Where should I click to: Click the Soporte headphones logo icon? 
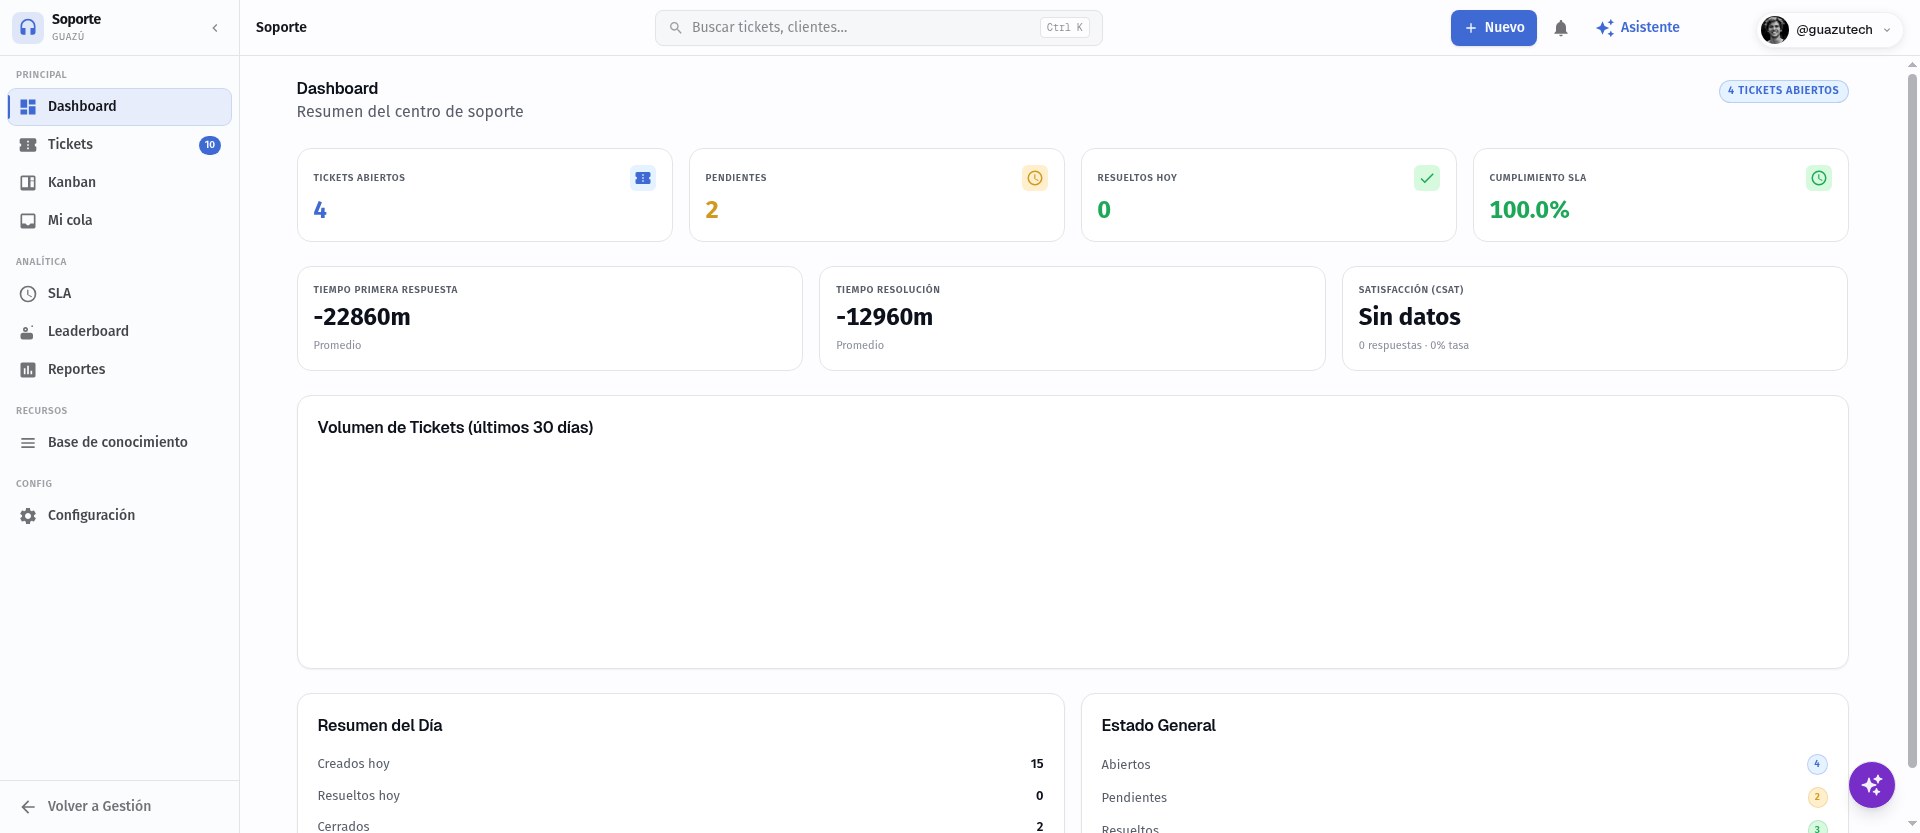tap(28, 28)
